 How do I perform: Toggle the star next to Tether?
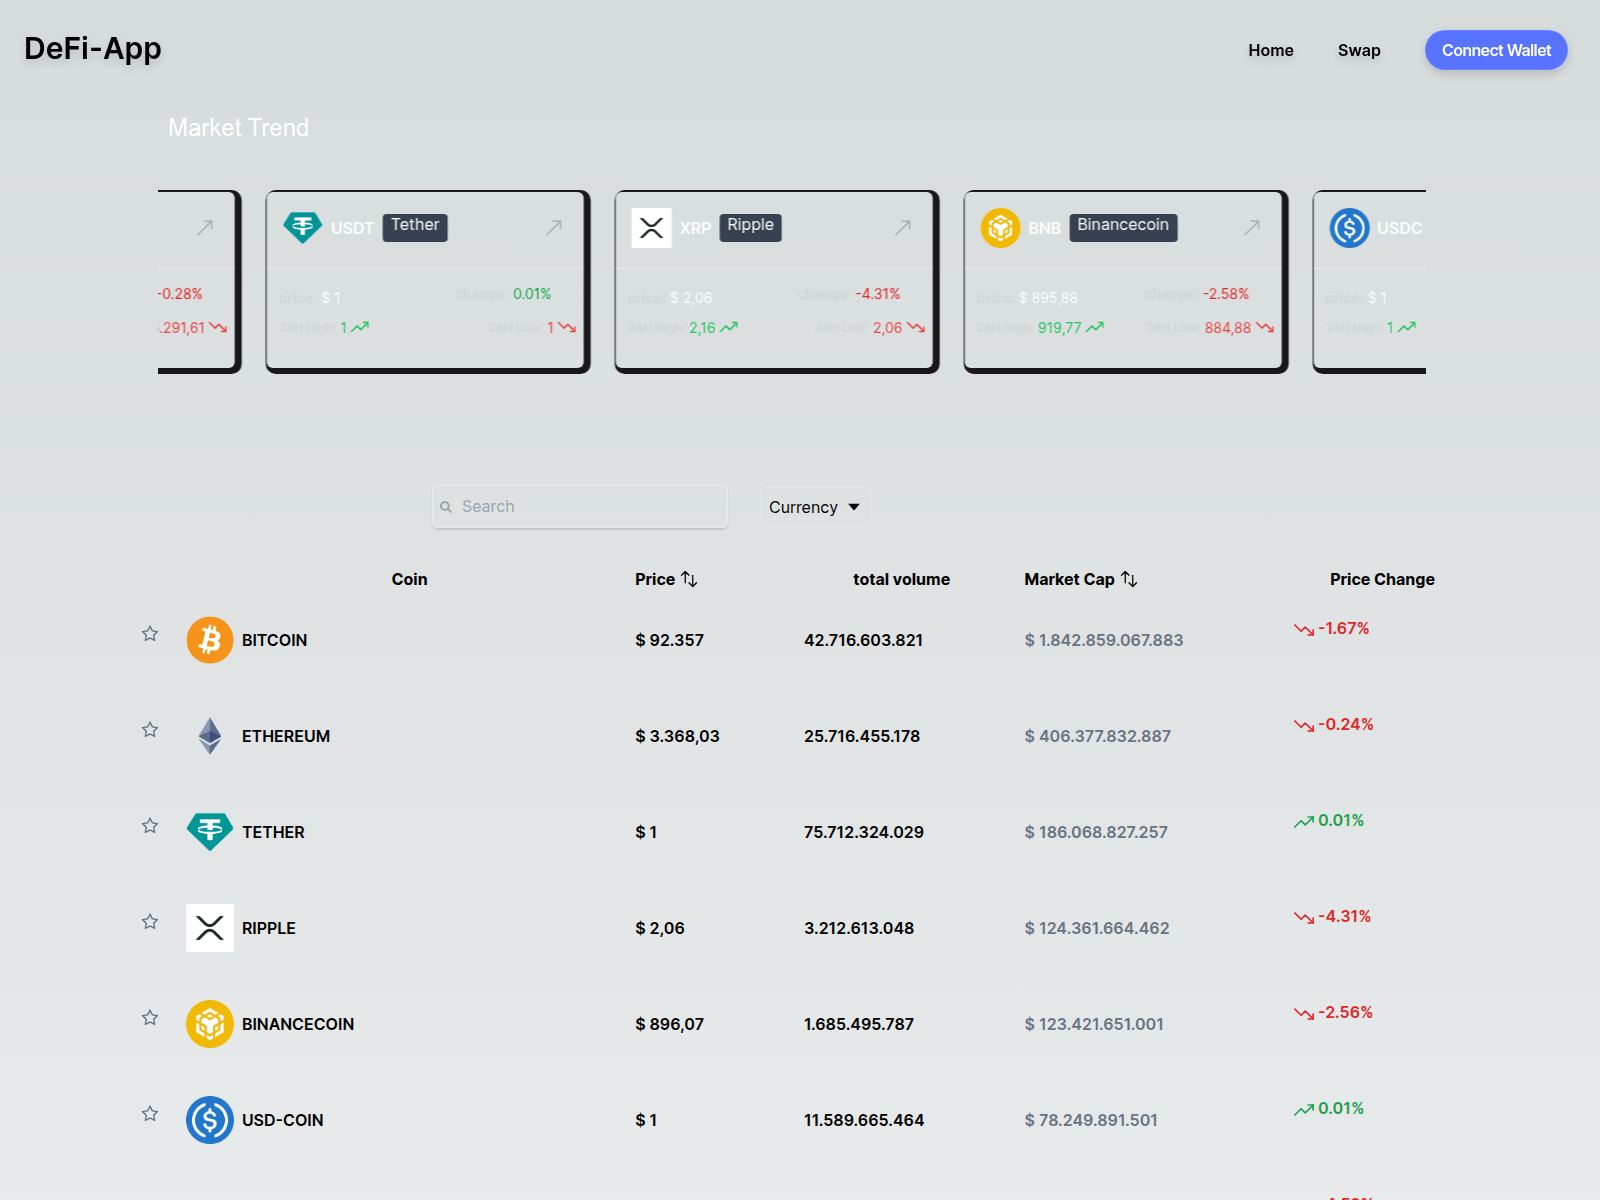click(150, 826)
